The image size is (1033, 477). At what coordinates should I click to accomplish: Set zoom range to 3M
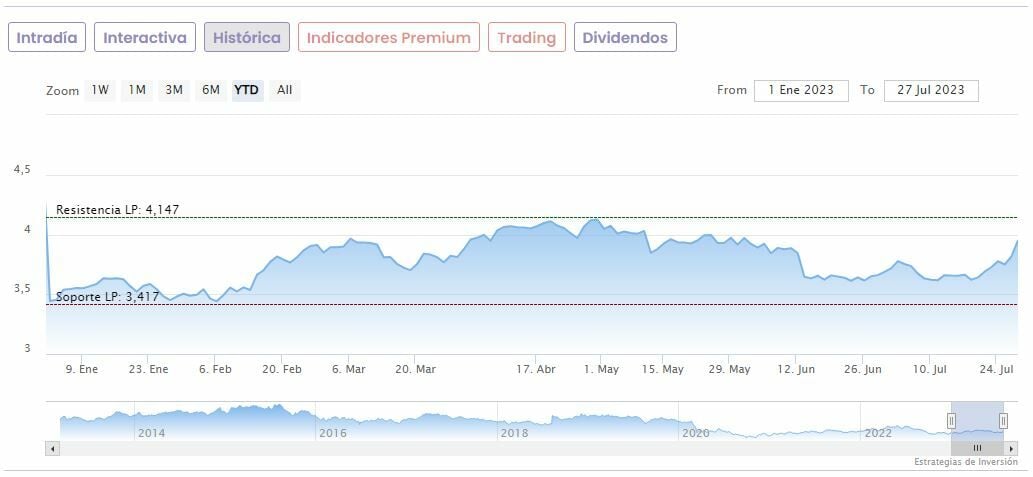[x=174, y=90]
